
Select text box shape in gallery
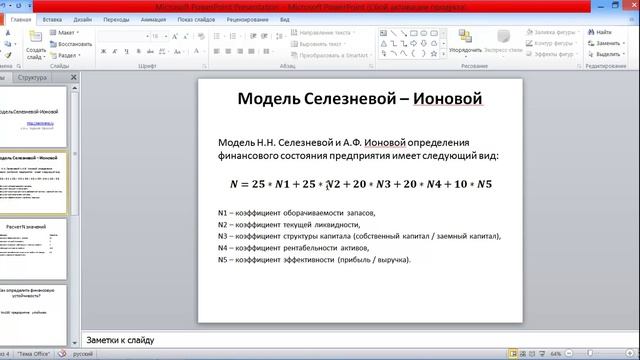[383, 33]
